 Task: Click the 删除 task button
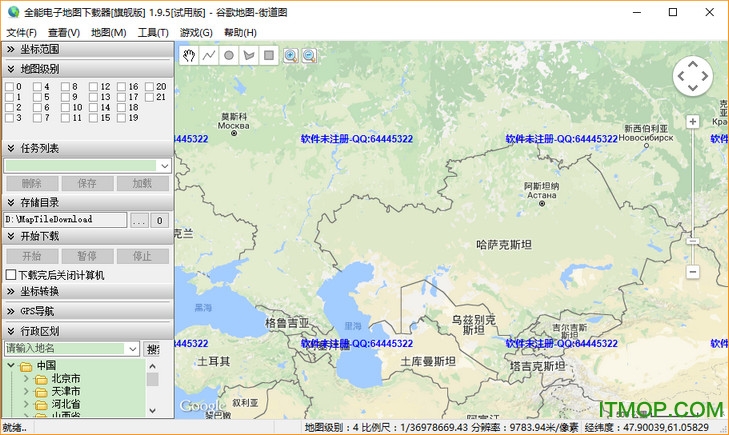(32, 184)
